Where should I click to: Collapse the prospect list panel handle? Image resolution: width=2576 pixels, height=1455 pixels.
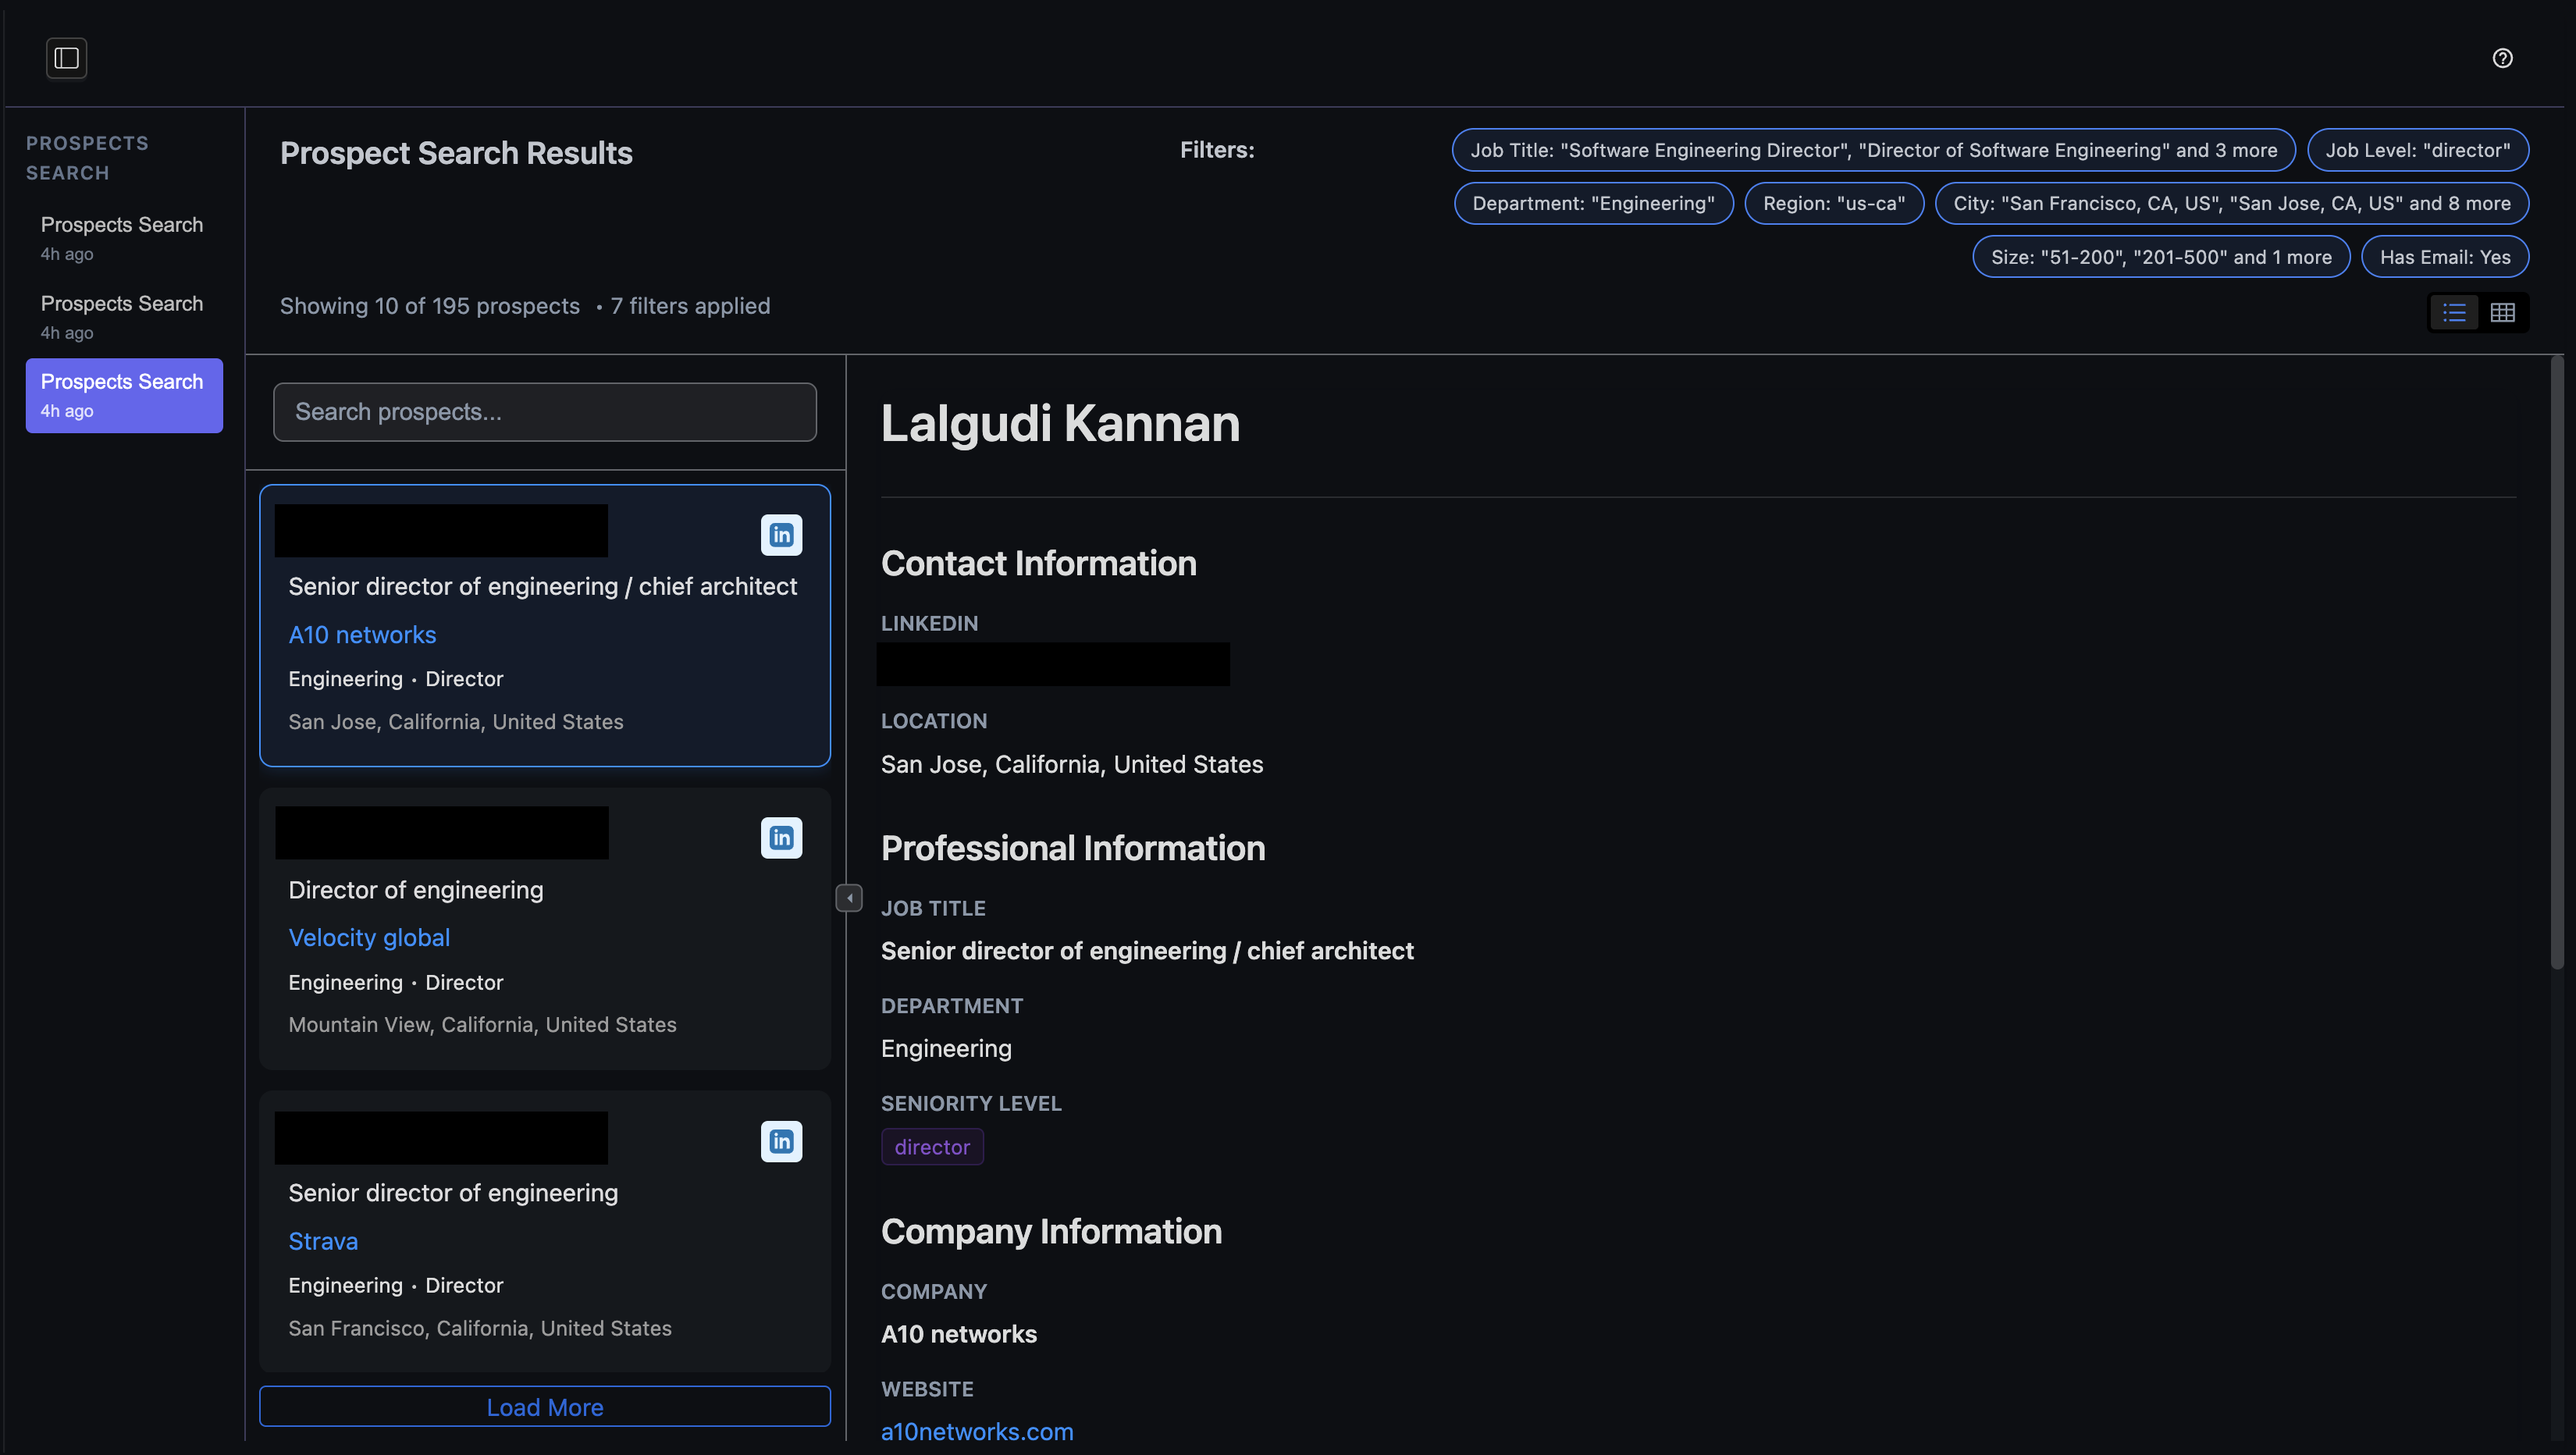pos(849,898)
